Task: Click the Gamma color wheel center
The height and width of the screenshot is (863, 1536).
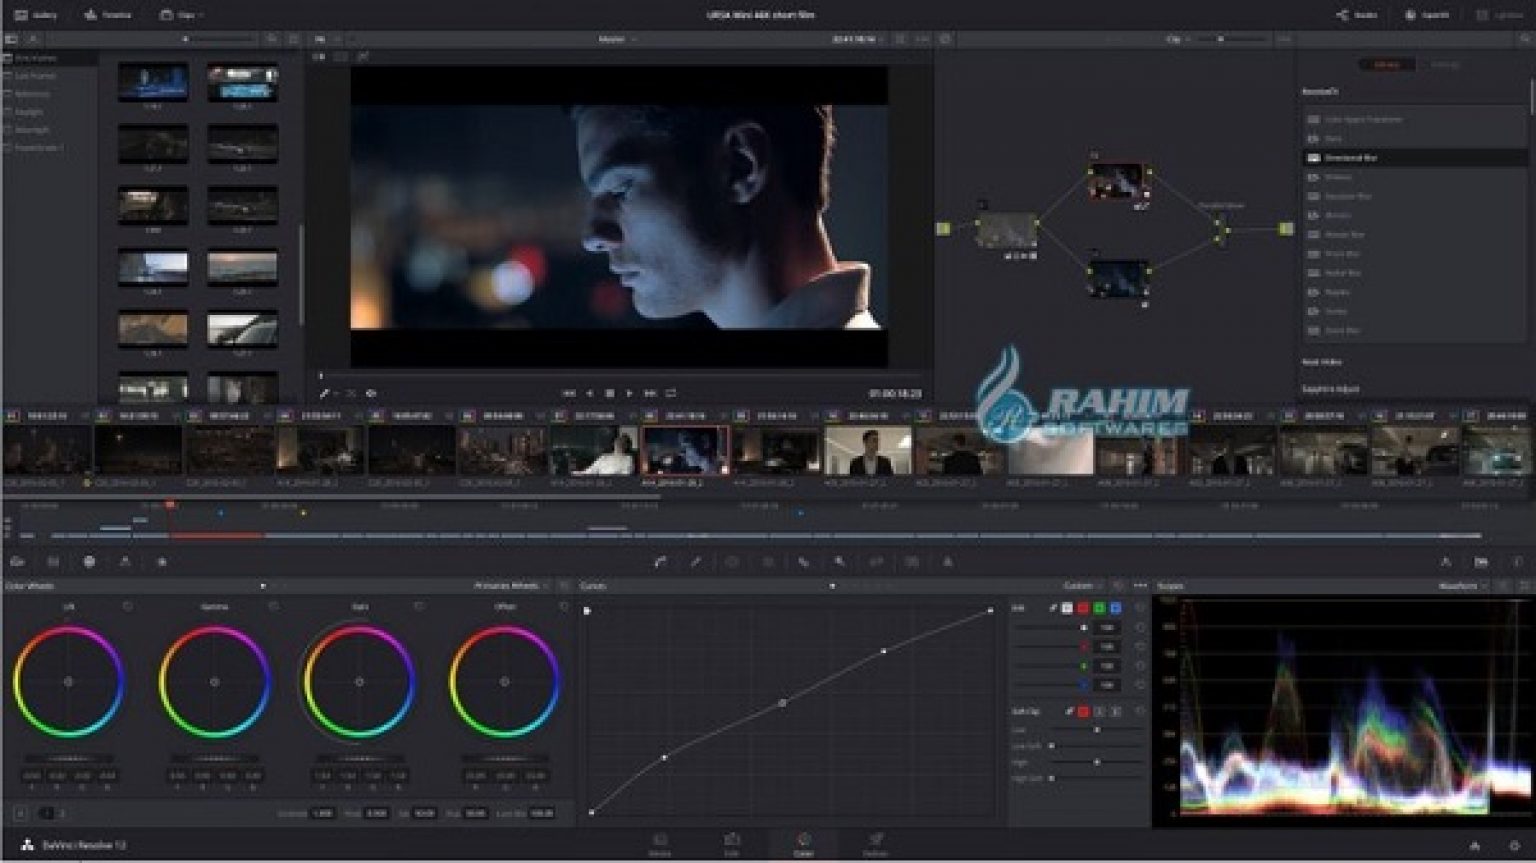Action: click(x=214, y=682)
